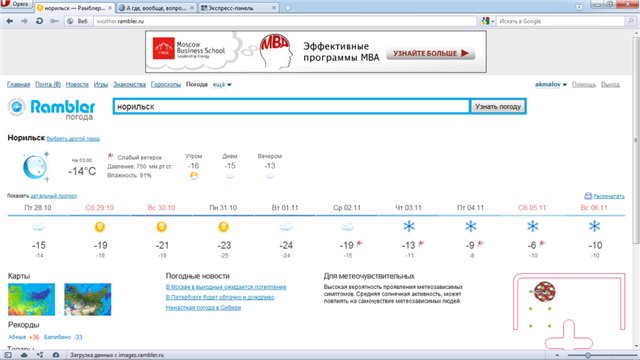Image resolution: width=640 pixels, height=360 pixels.
Task: Open Знакомства in the site navigation
Action: pyautogui.click(x=129, y=84)
